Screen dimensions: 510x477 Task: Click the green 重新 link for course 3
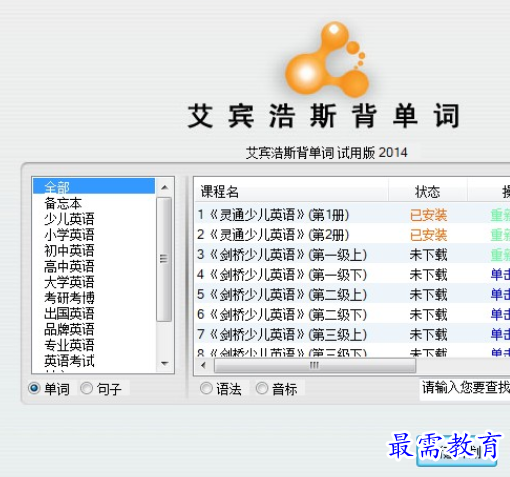click(500, 255)
